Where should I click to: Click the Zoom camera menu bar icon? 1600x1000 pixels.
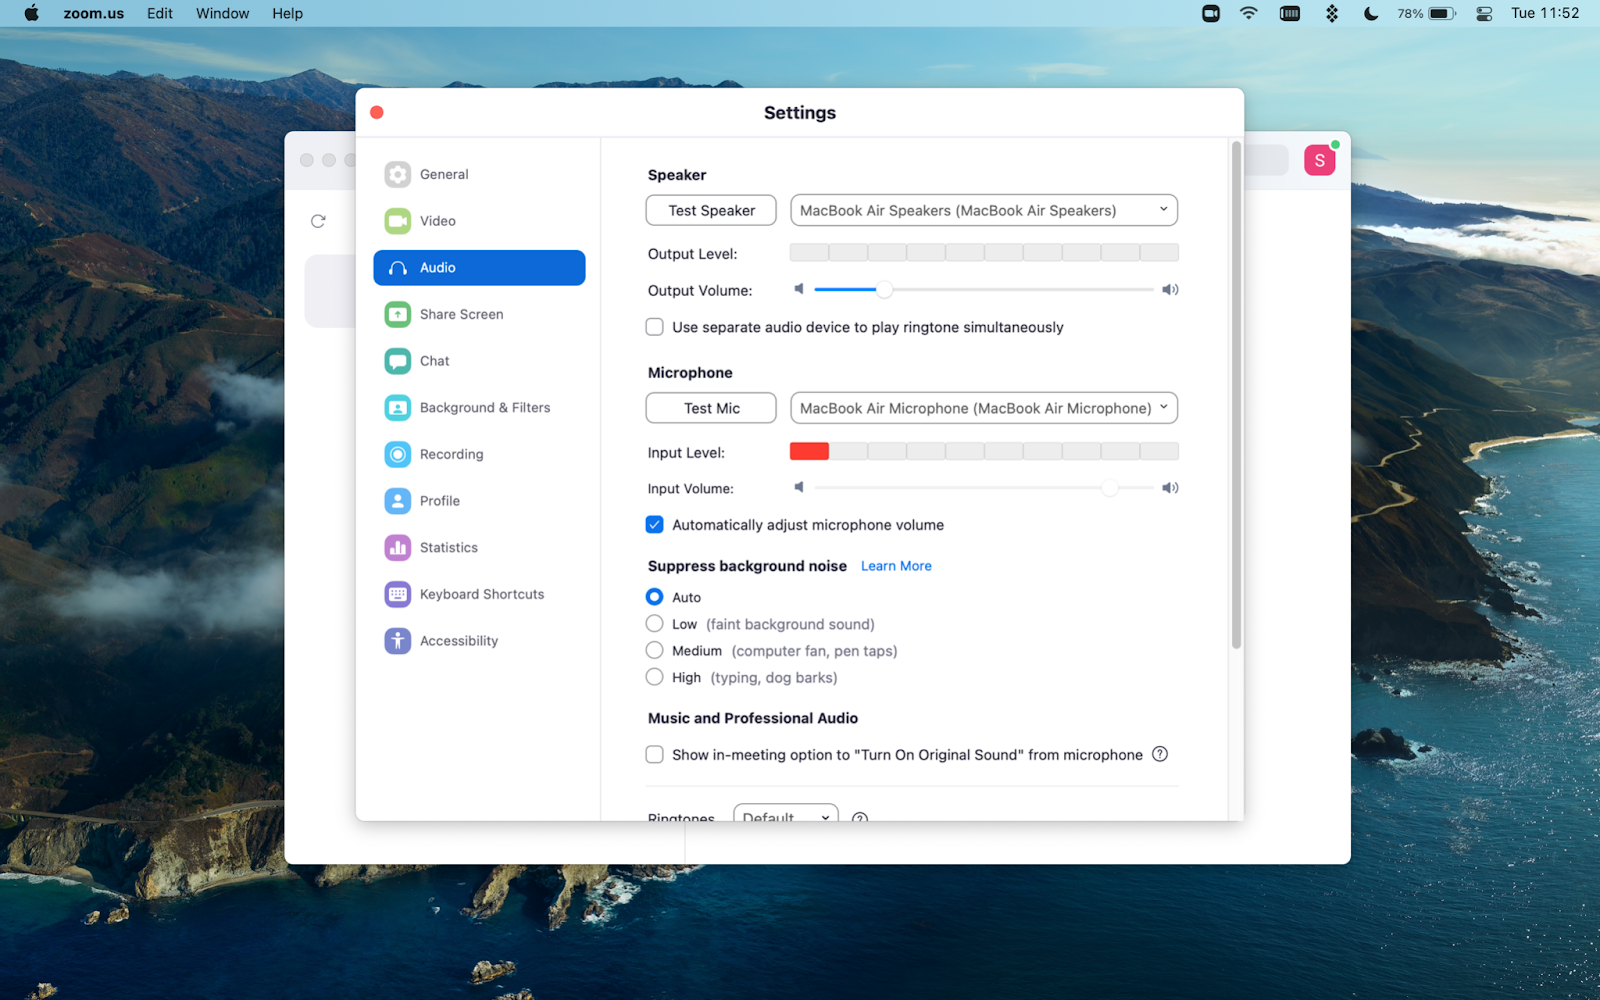[1211, 13]
